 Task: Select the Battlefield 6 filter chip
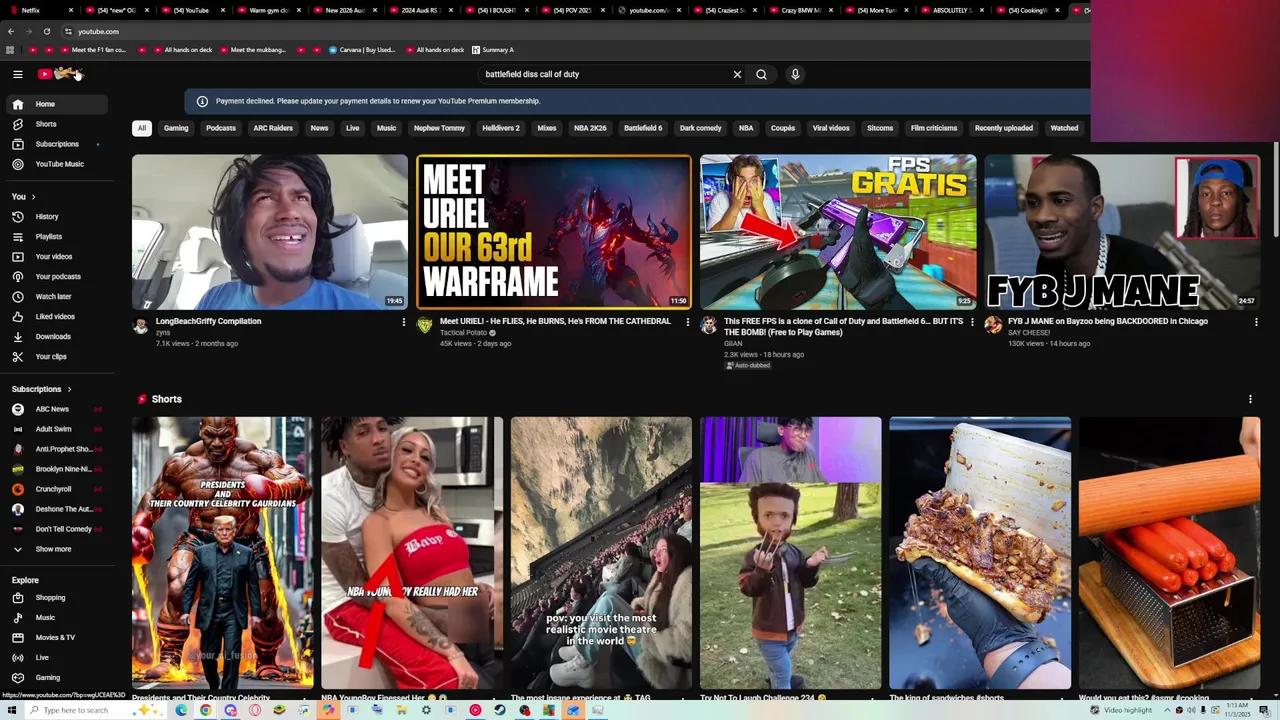tap(643, 128)
